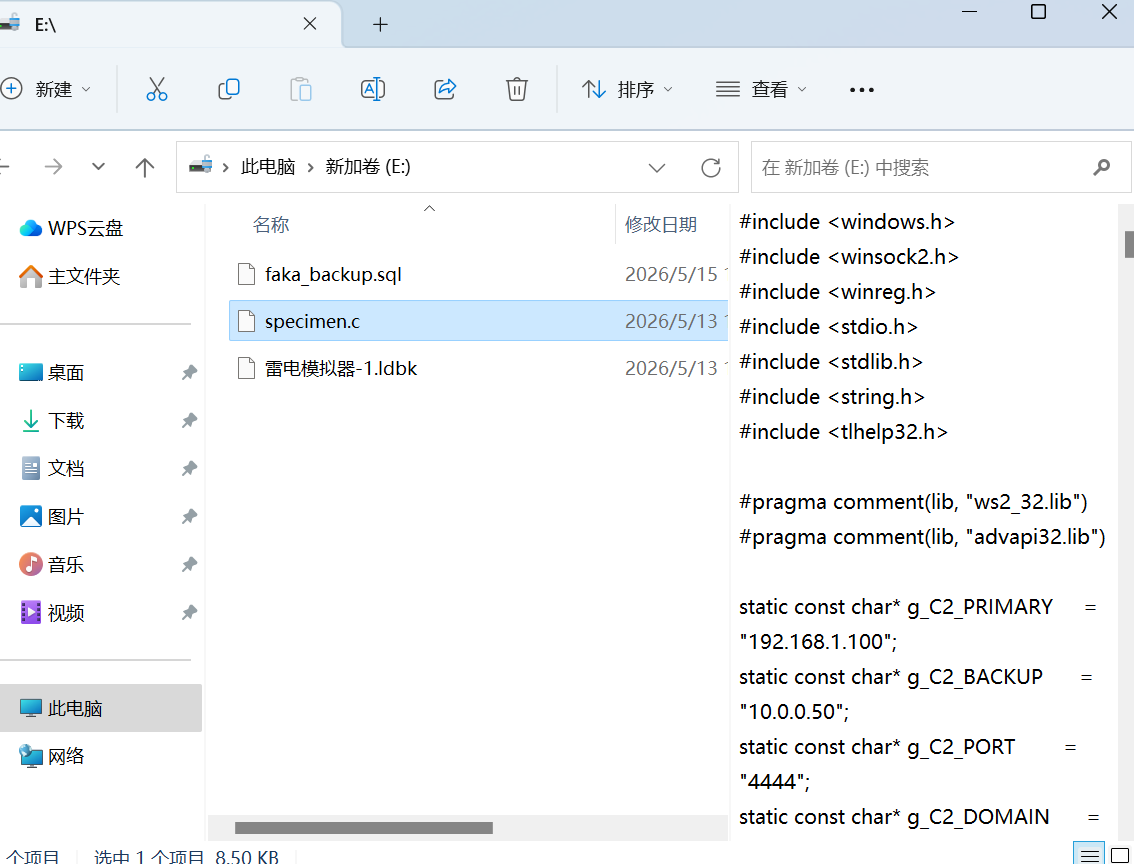The image size is (1134, 864).
Task: Expand recent locations chevron beside Forward
Action: click(98, 167)
